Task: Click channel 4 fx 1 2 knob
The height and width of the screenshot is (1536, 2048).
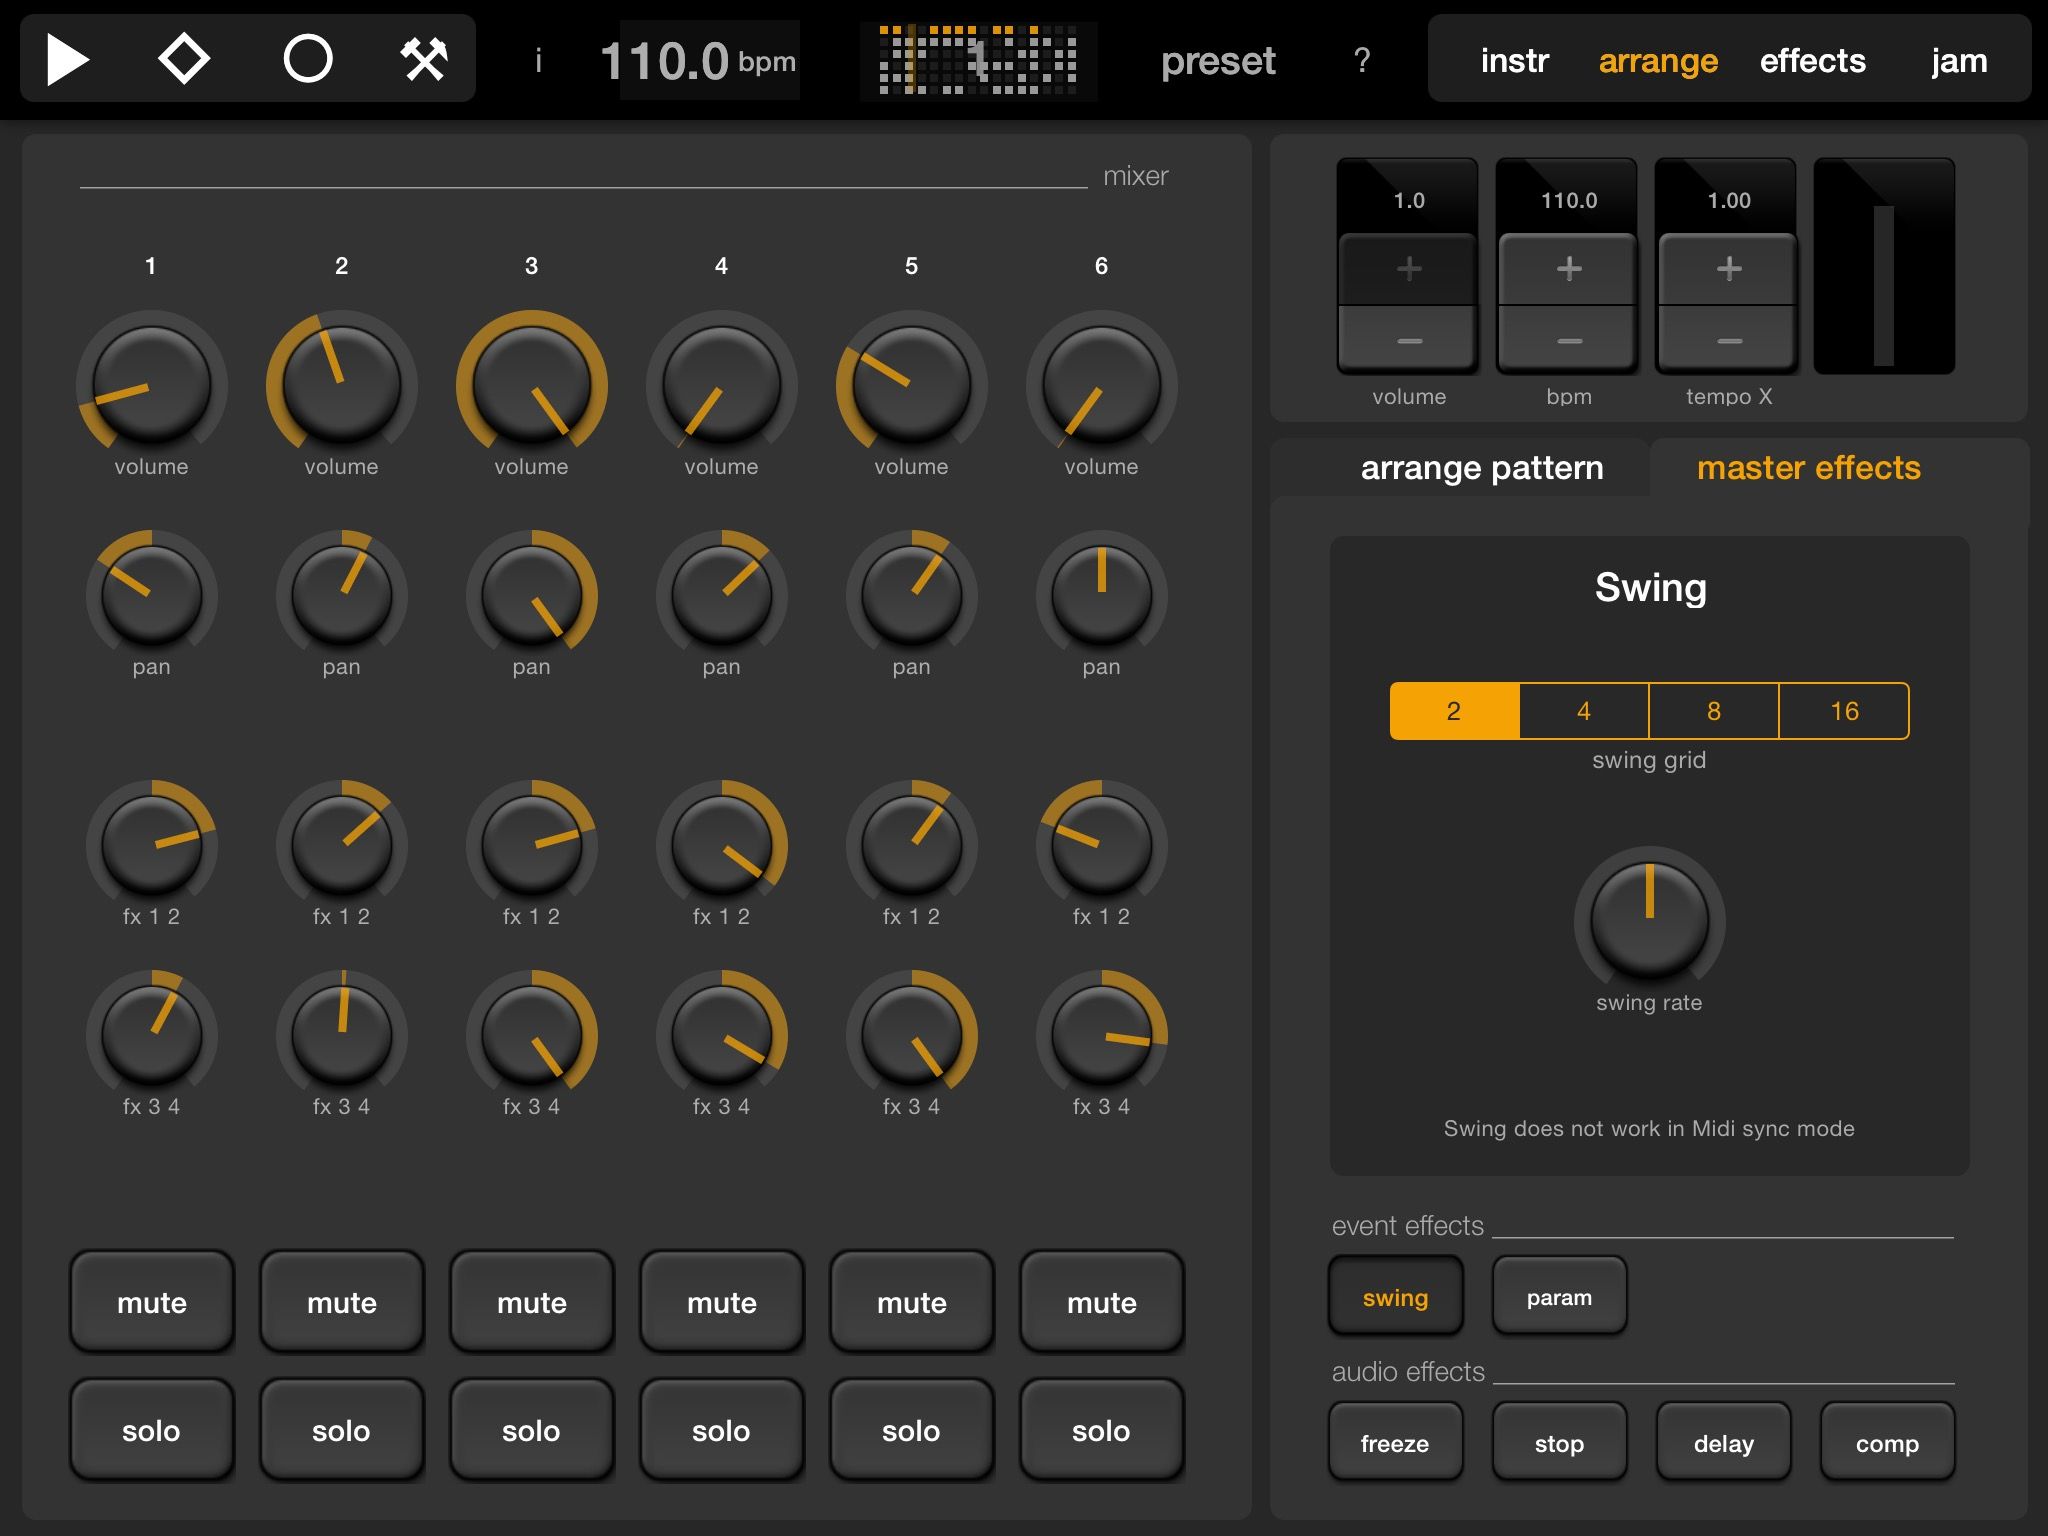Action: tap(722, 844)
